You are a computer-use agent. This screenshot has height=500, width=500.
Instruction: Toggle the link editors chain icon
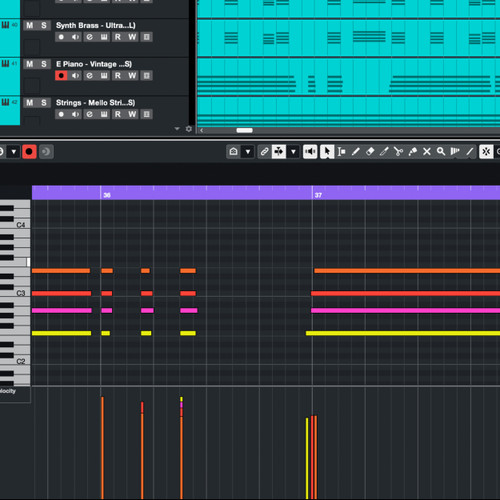pos(264,152)
